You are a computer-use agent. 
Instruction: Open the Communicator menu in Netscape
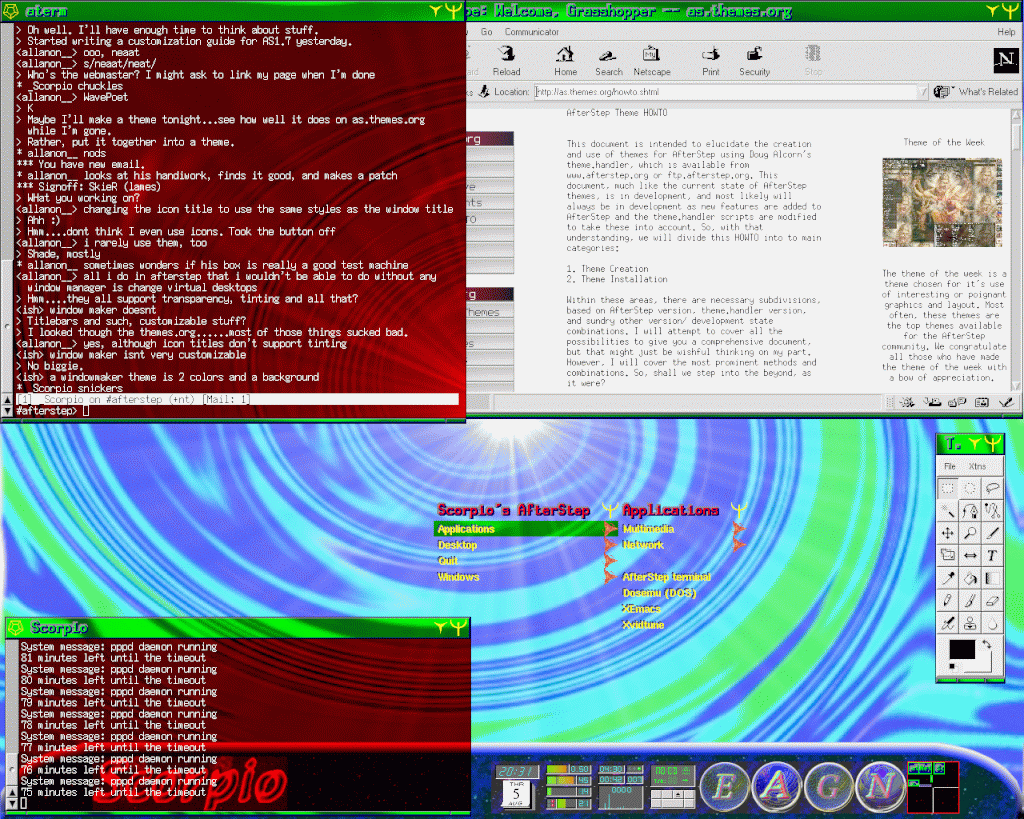[x=531, y=32]
